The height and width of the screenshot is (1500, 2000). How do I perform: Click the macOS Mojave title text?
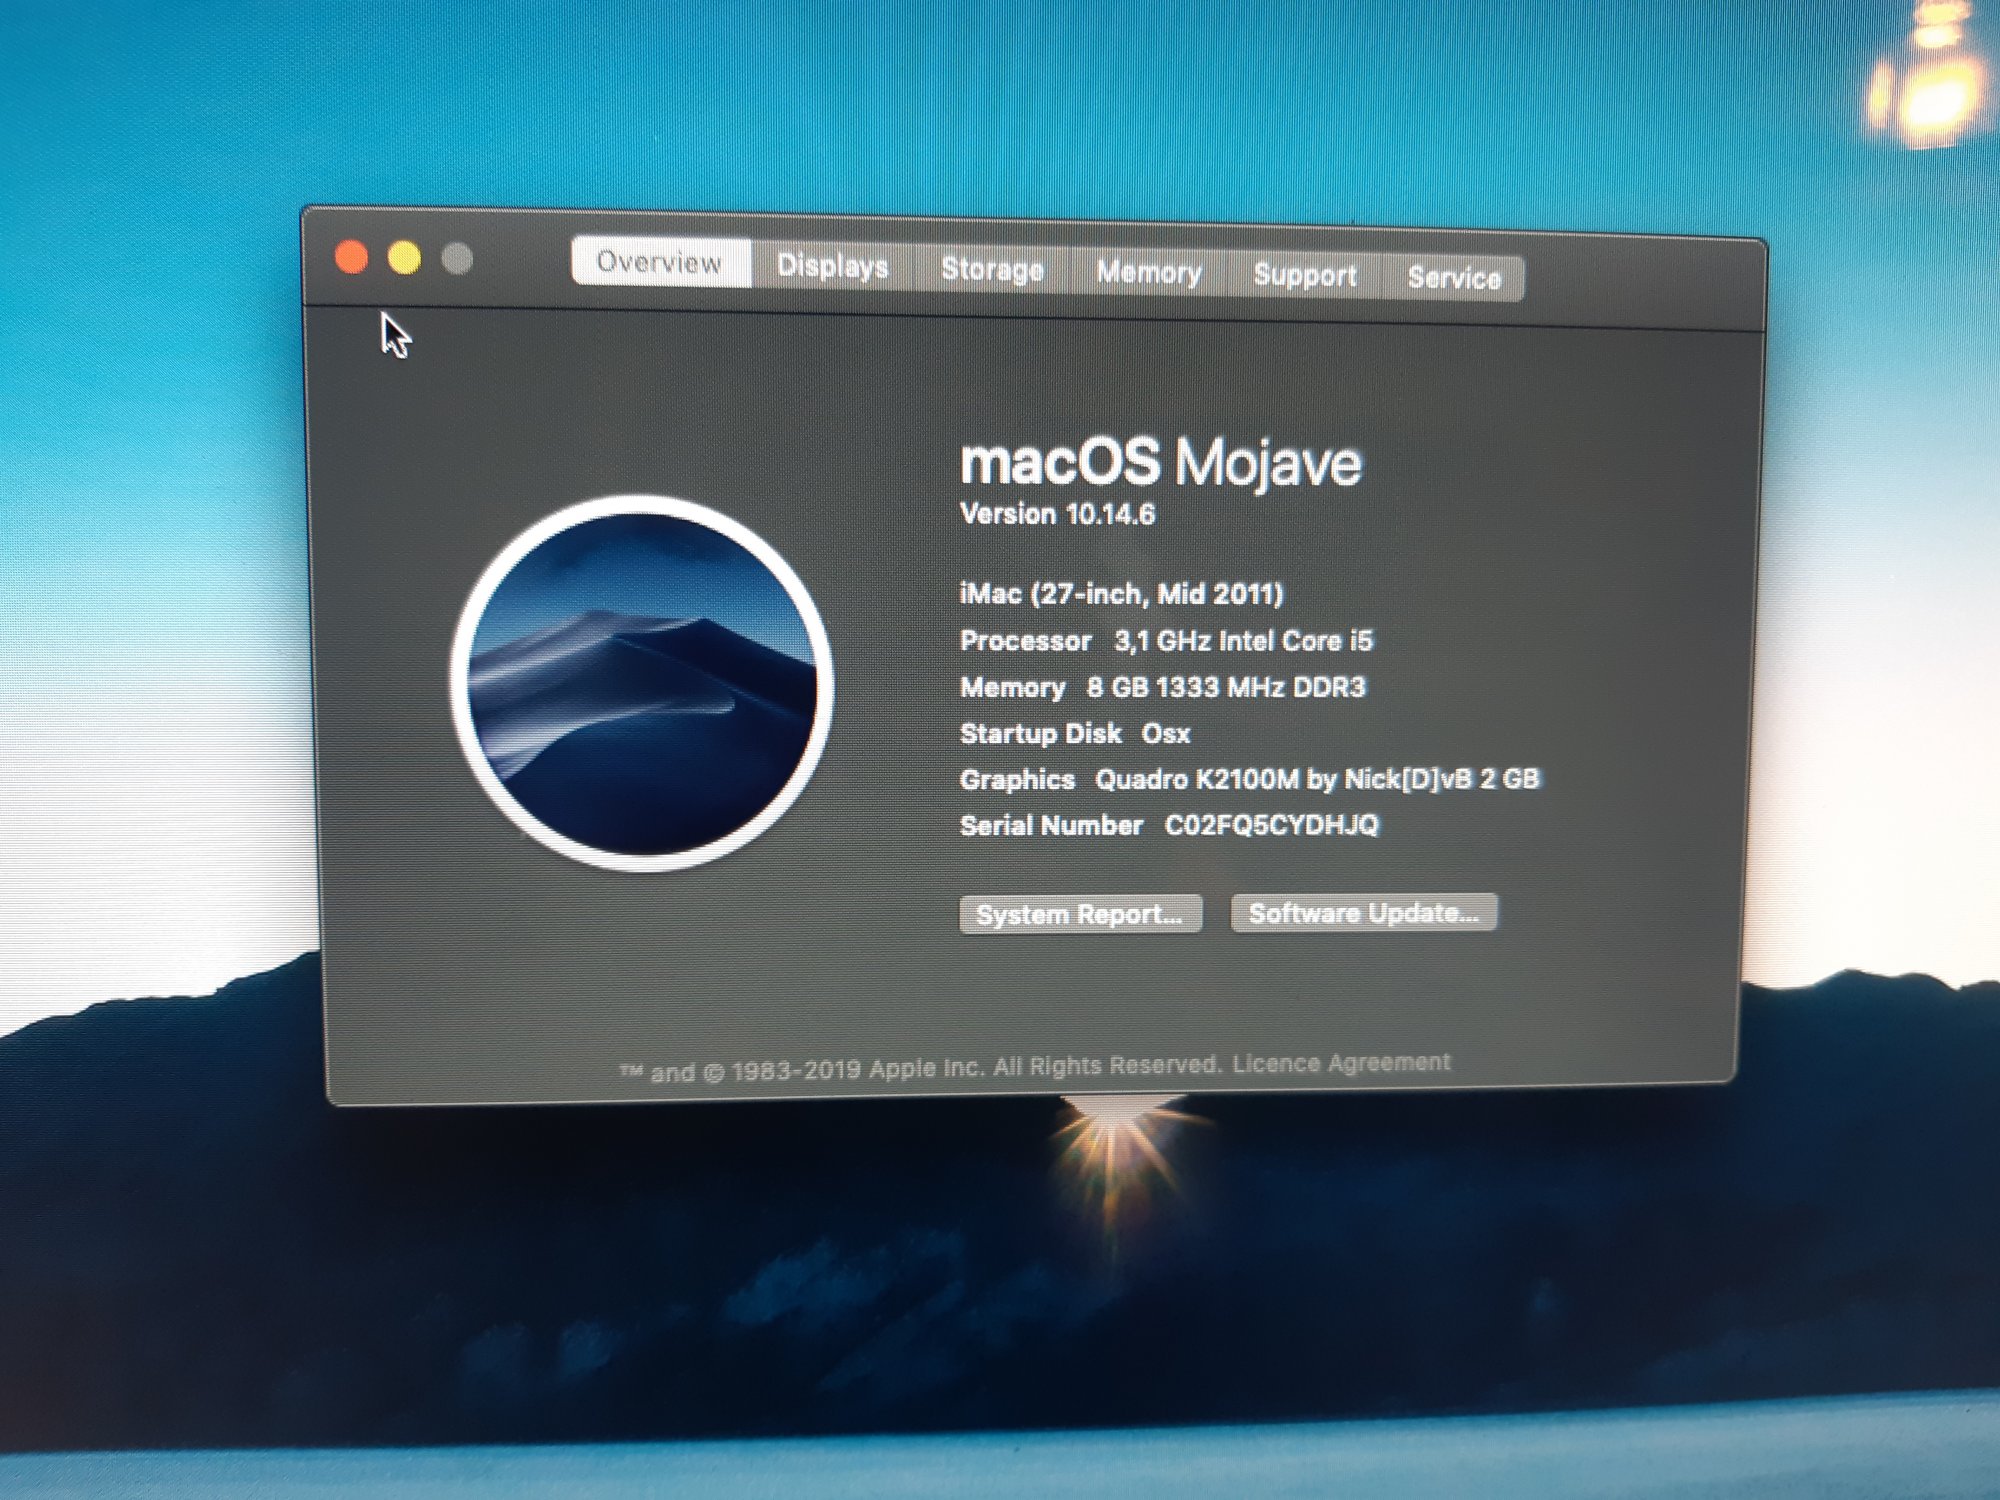(x=1160, y=462)
